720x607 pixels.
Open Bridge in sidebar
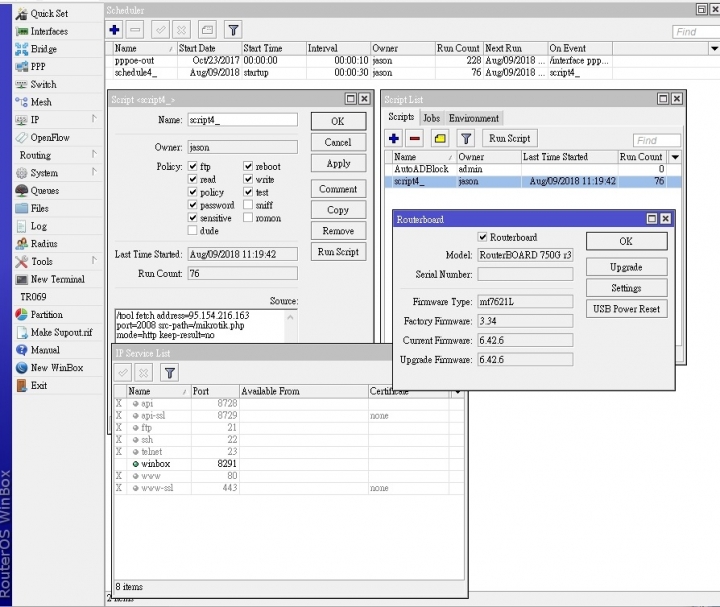click(43, 49)
